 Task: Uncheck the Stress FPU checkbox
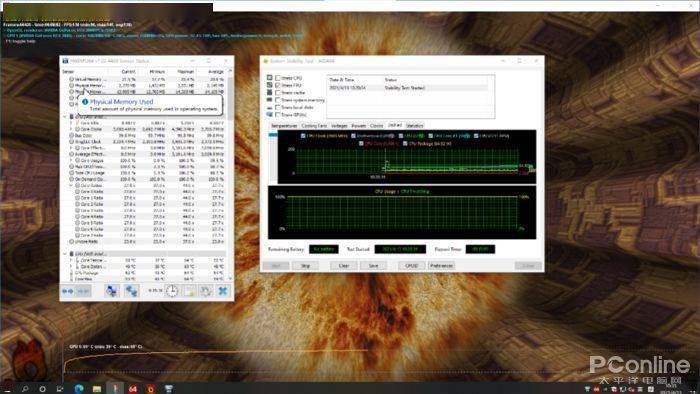[278, 85]
